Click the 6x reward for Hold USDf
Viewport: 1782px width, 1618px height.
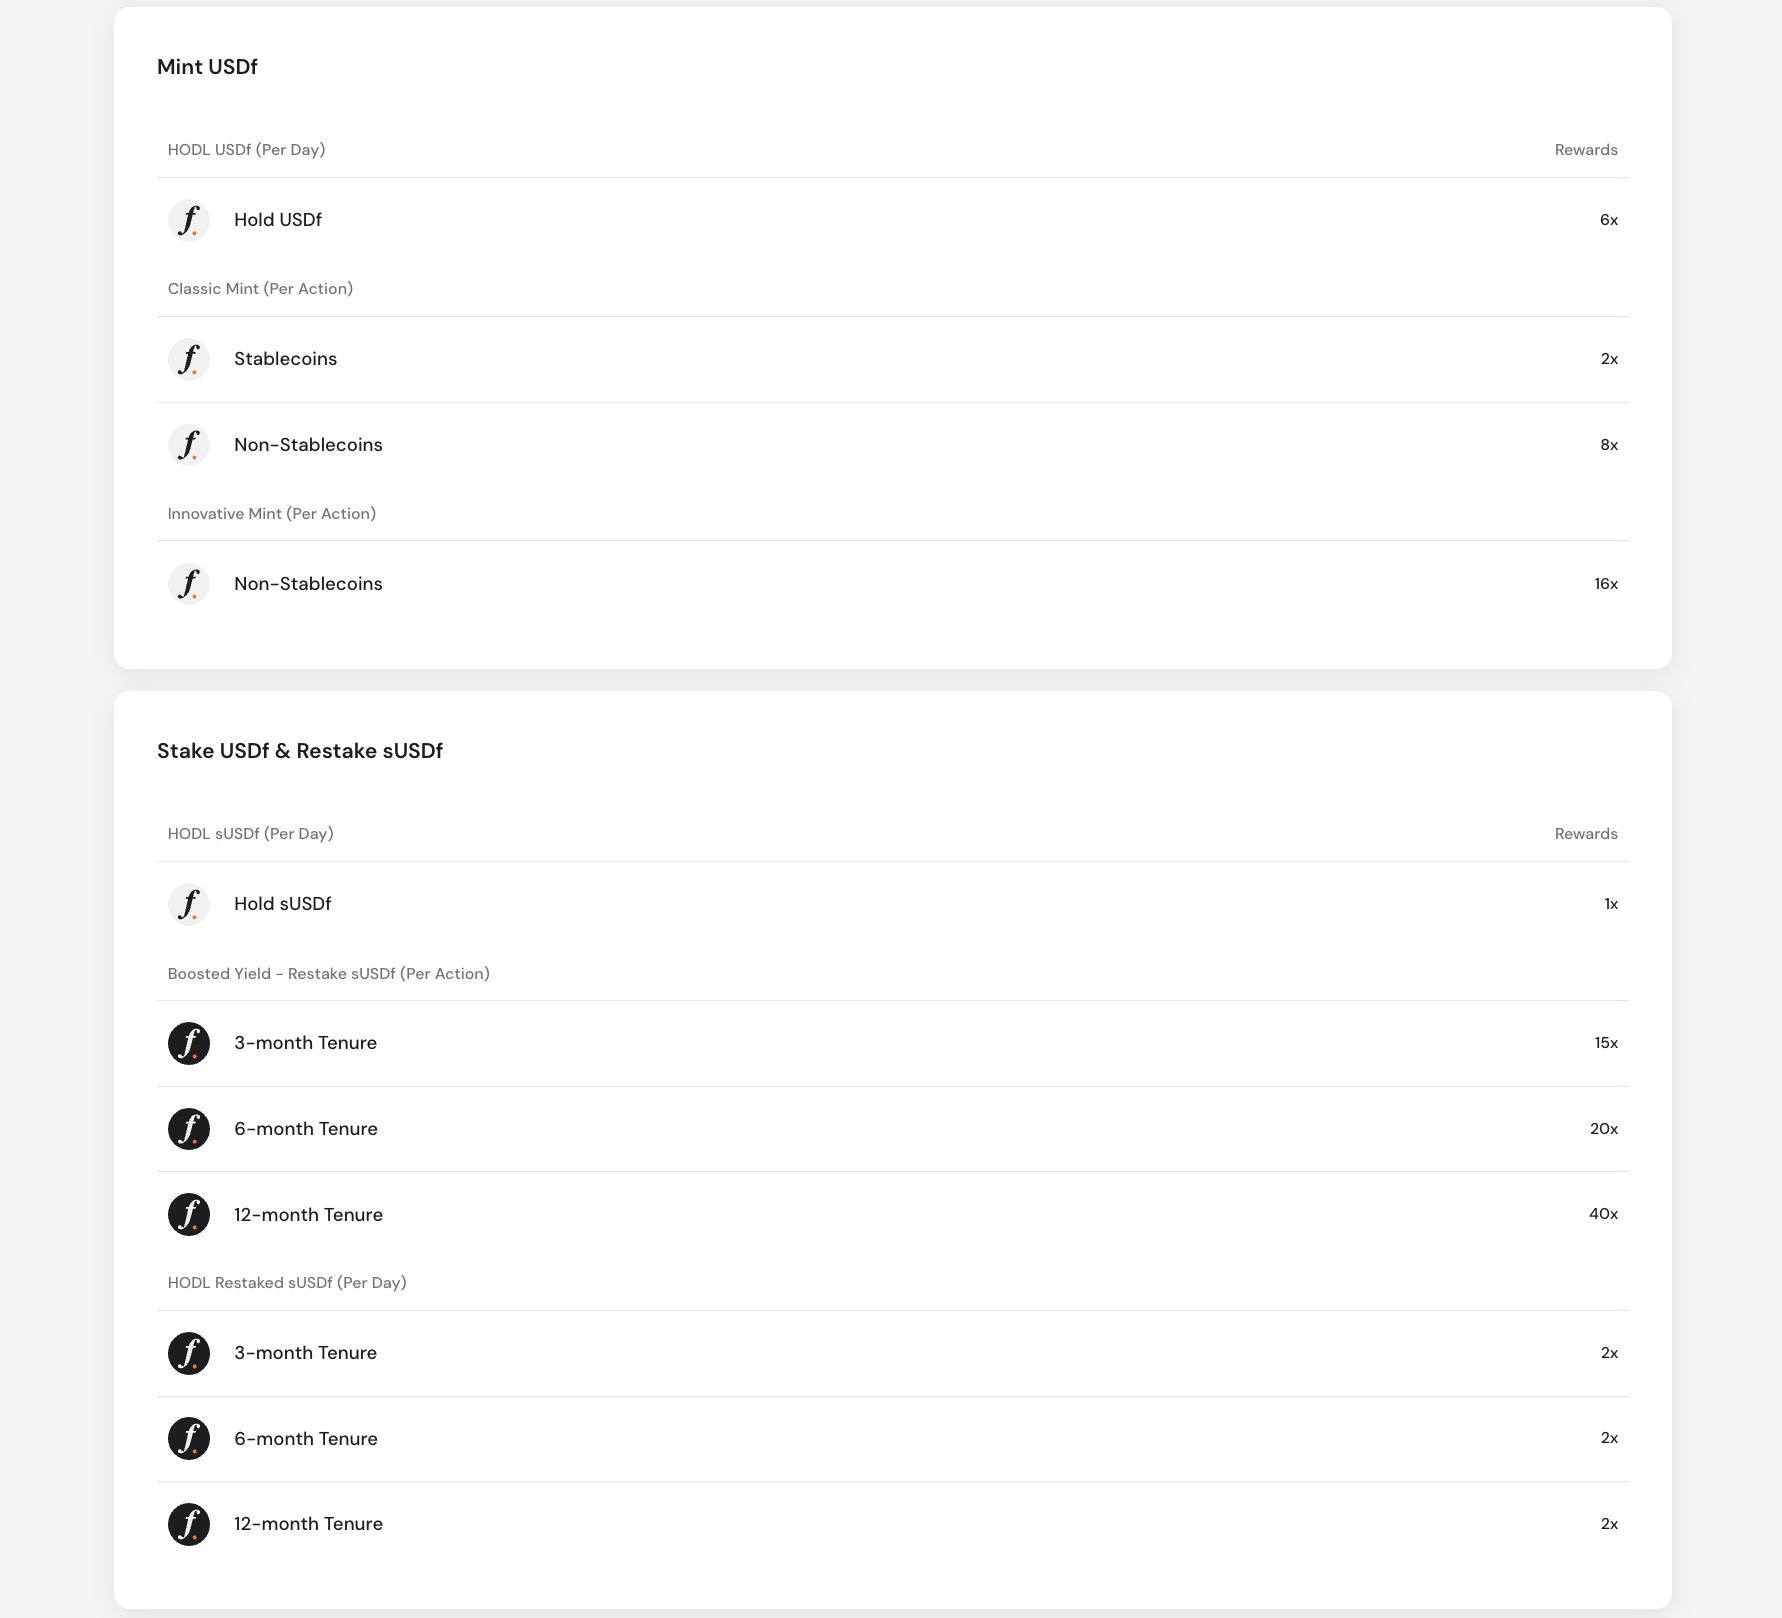tap(1609, 220)
